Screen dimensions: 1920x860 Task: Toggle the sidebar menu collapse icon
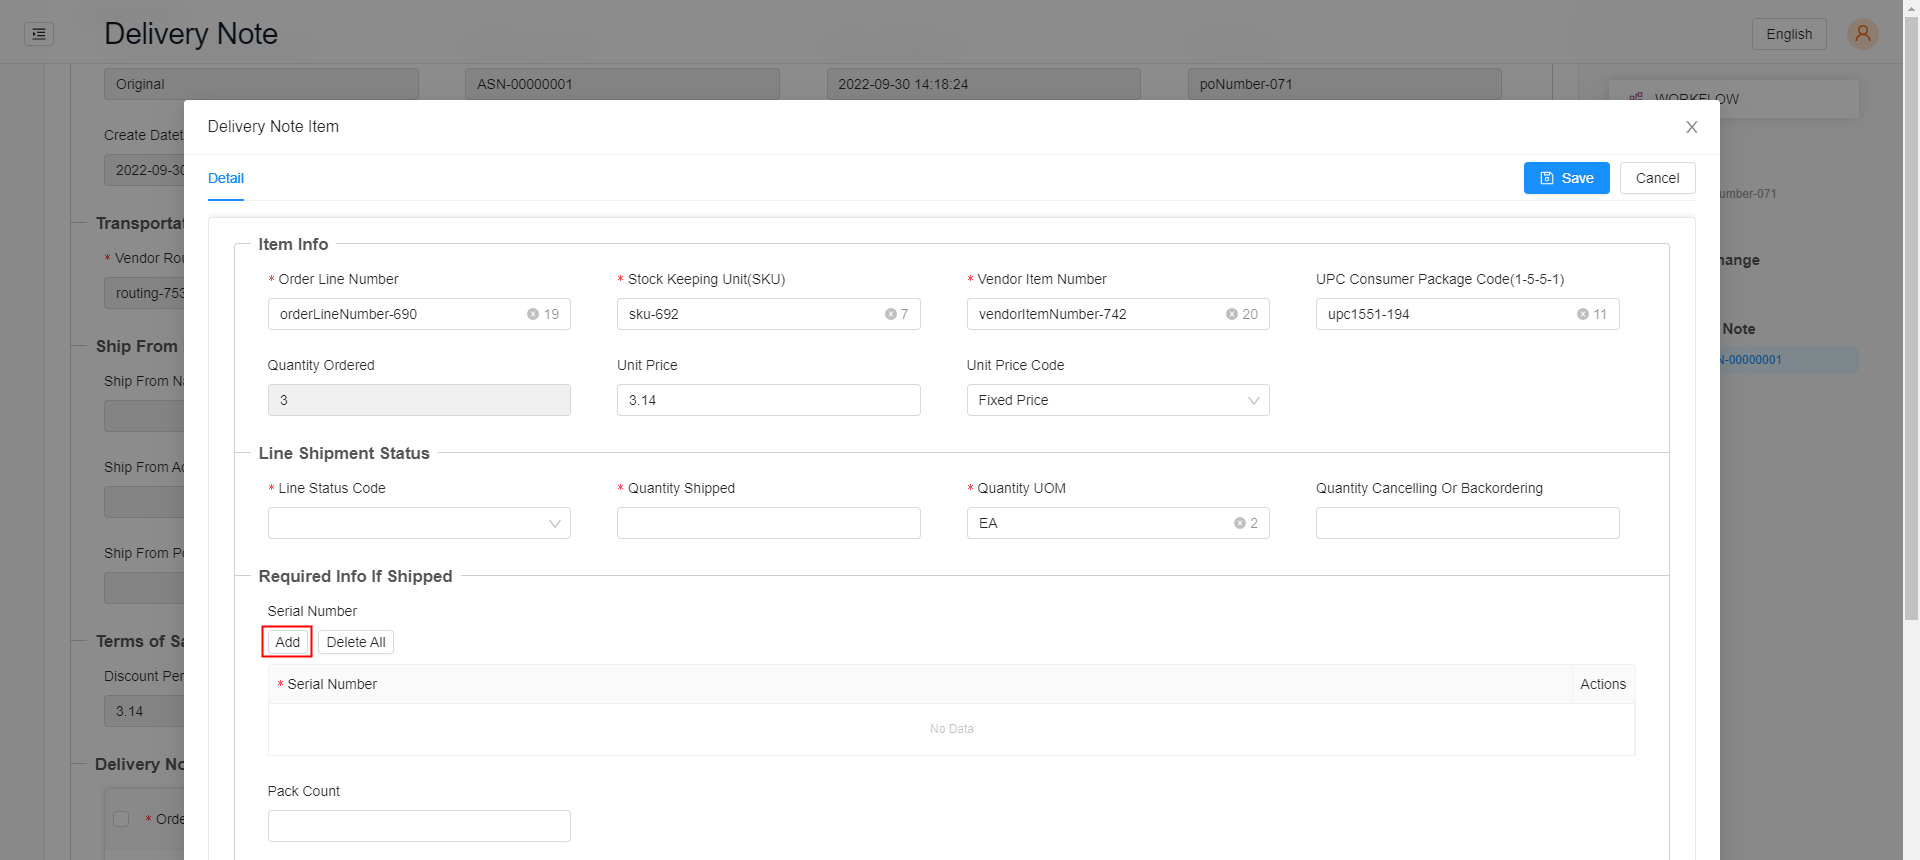click(x=39, y=34)
